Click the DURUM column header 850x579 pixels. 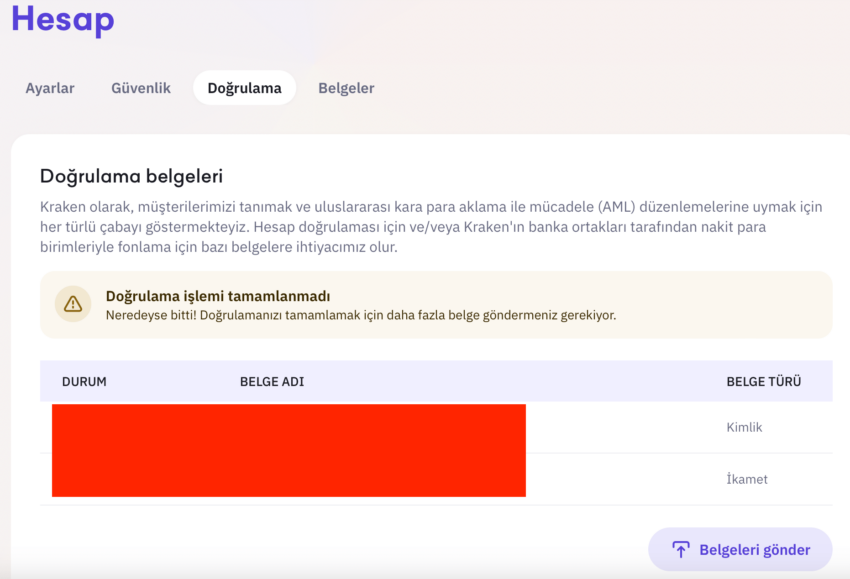[x=84, y=382]
